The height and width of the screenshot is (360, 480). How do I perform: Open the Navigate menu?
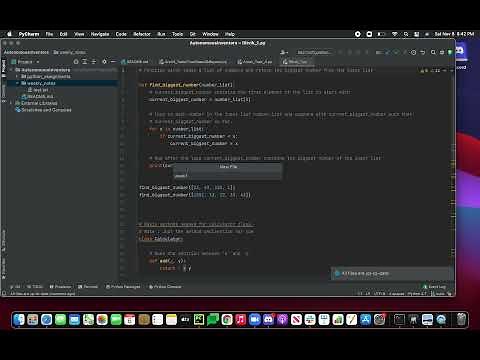point(100,34)
